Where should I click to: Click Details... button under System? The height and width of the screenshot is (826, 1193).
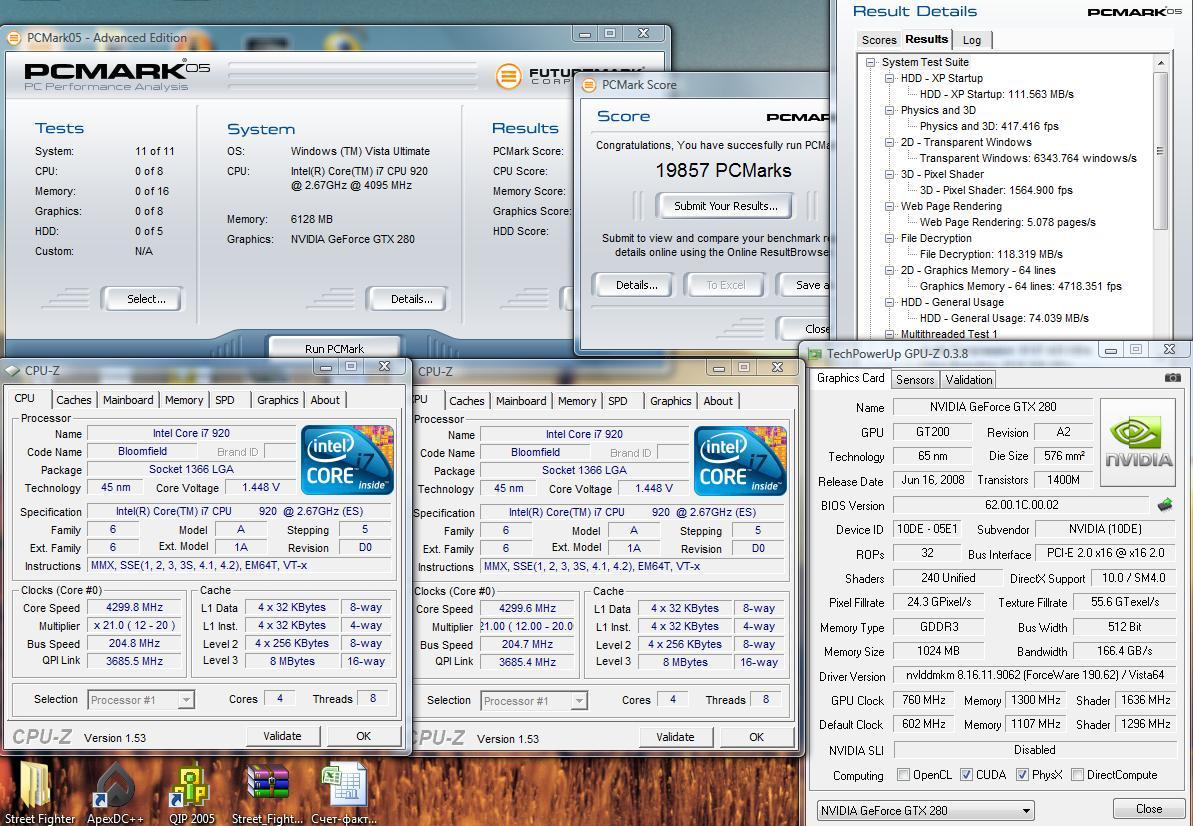coord(408,299)
